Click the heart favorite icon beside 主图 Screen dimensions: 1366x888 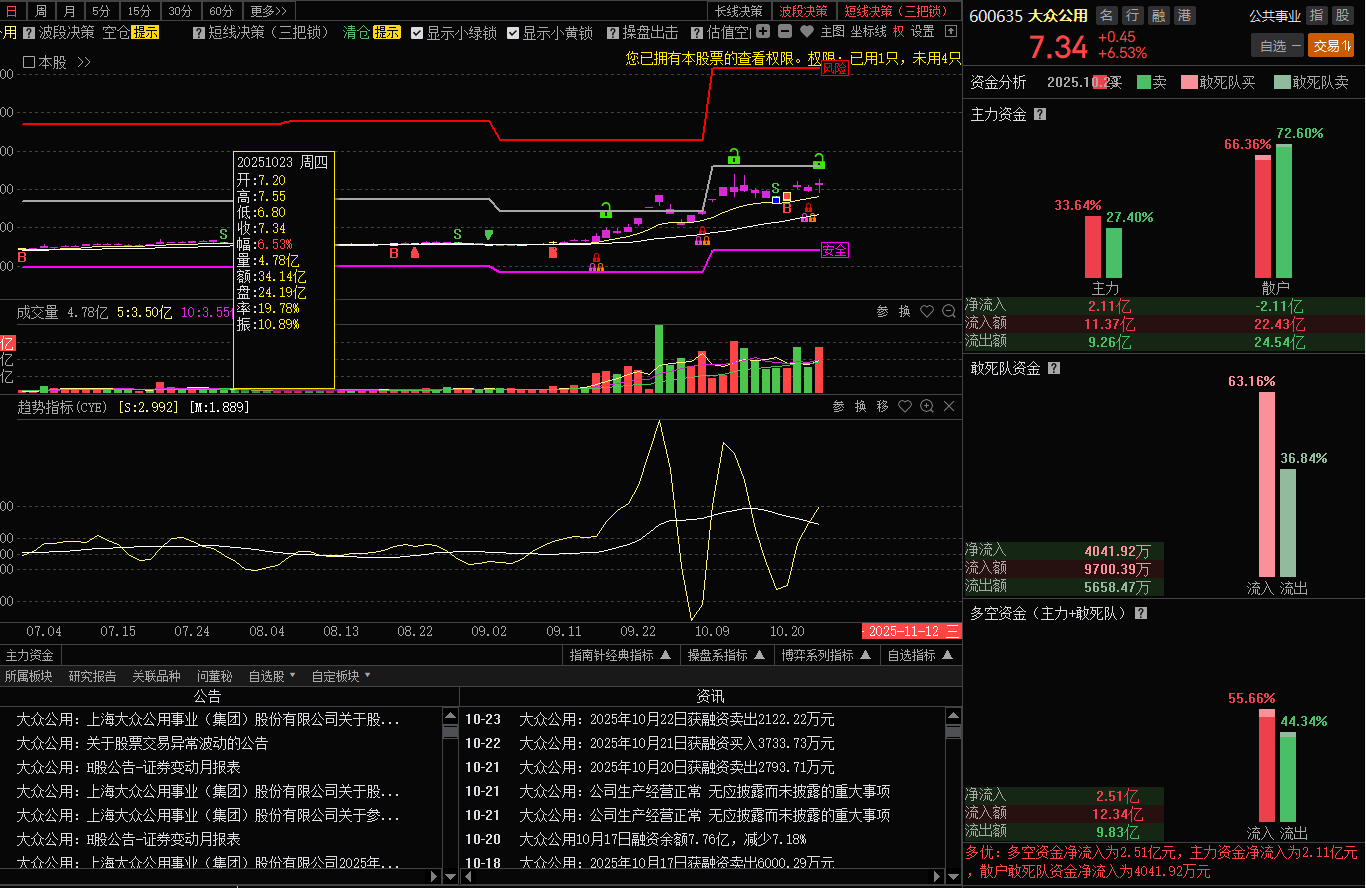click(806, 32)
